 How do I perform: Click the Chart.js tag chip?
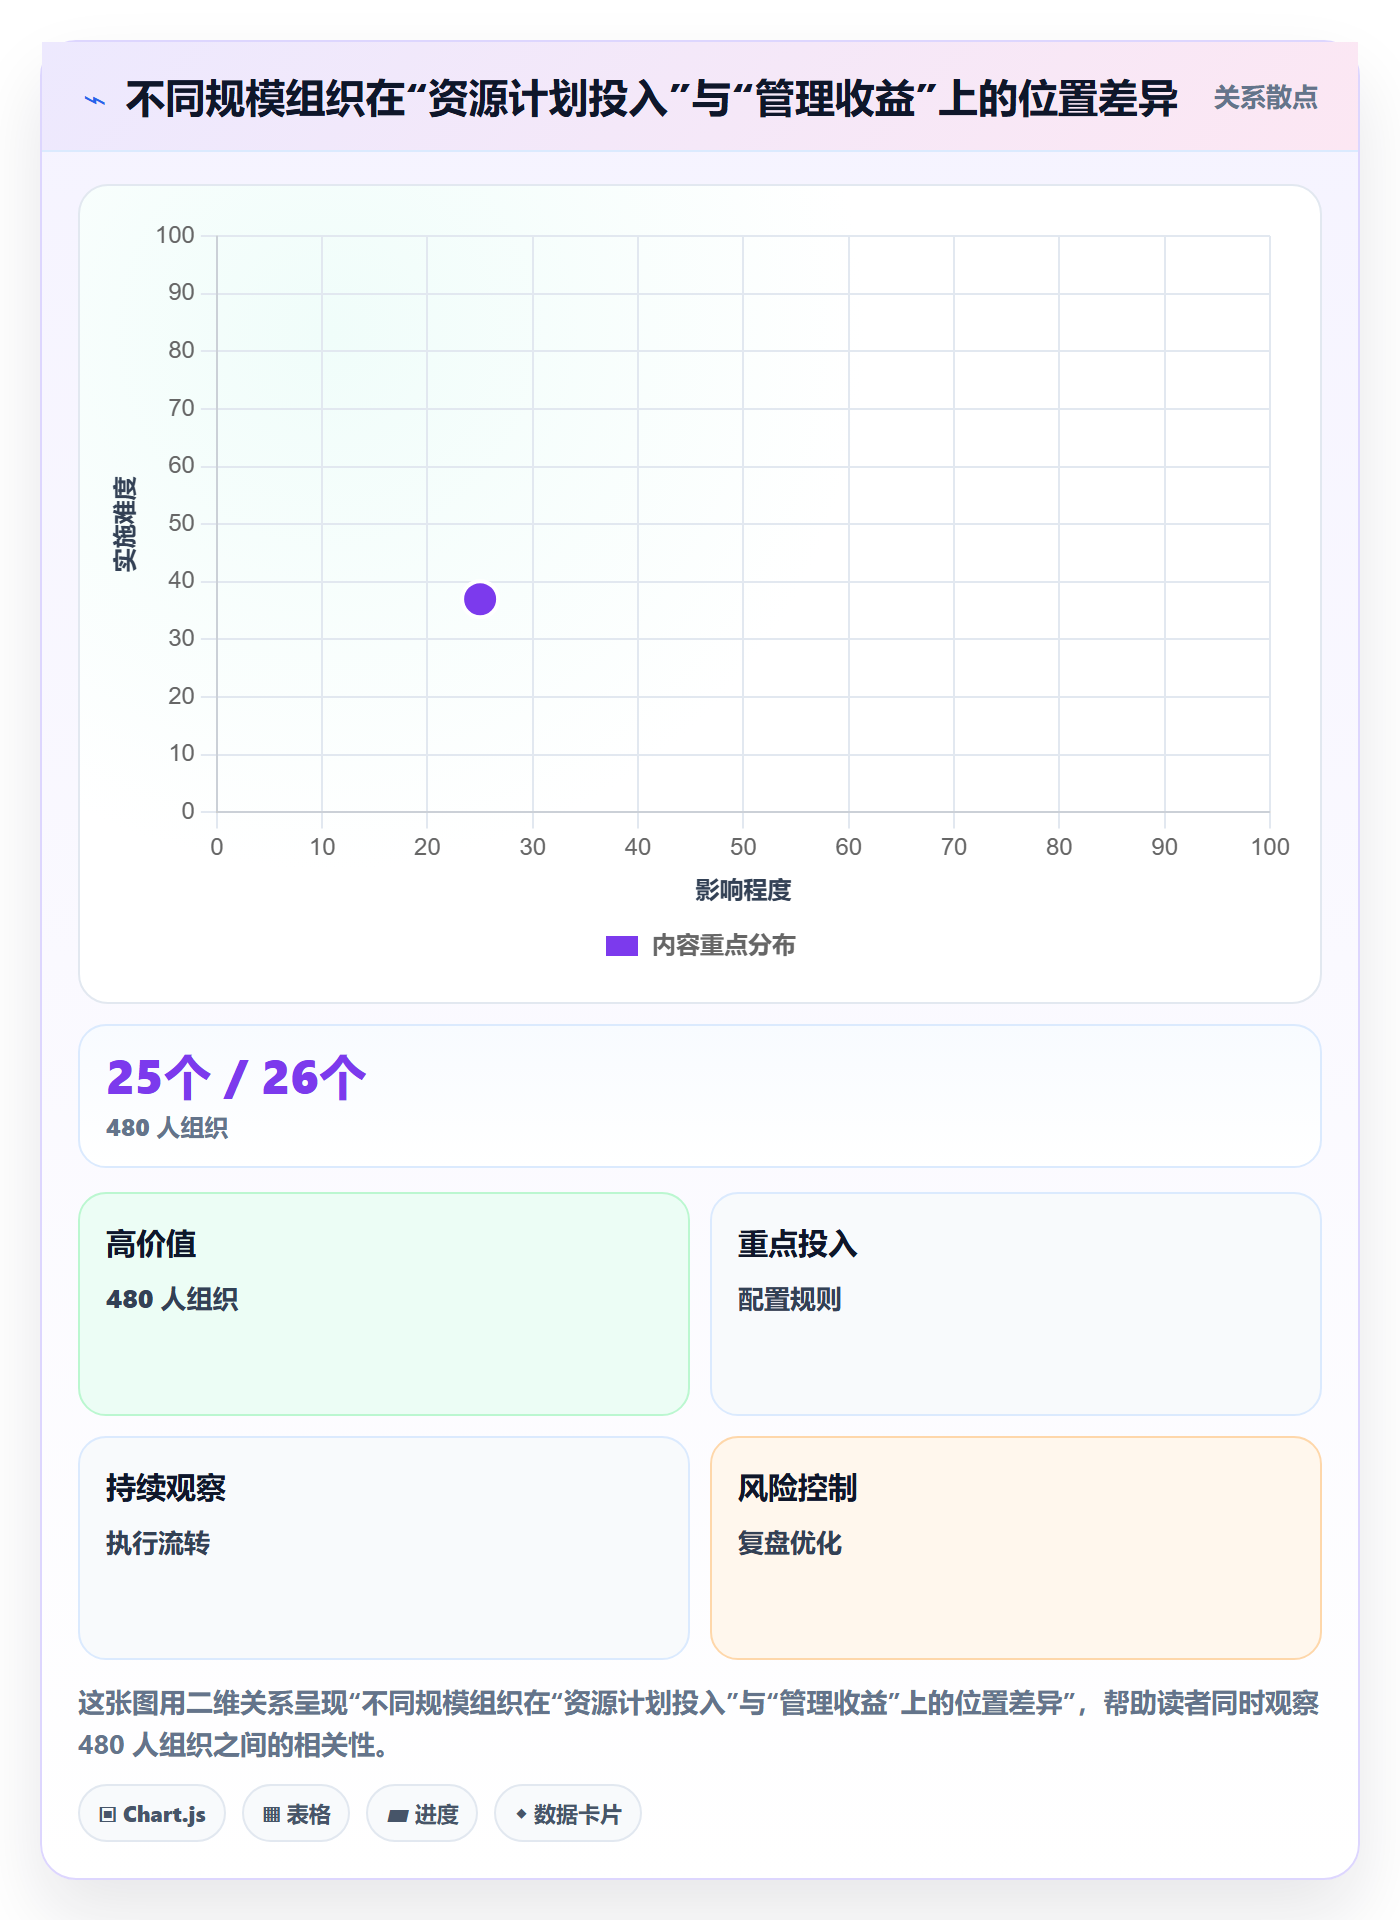(152, 1814)
